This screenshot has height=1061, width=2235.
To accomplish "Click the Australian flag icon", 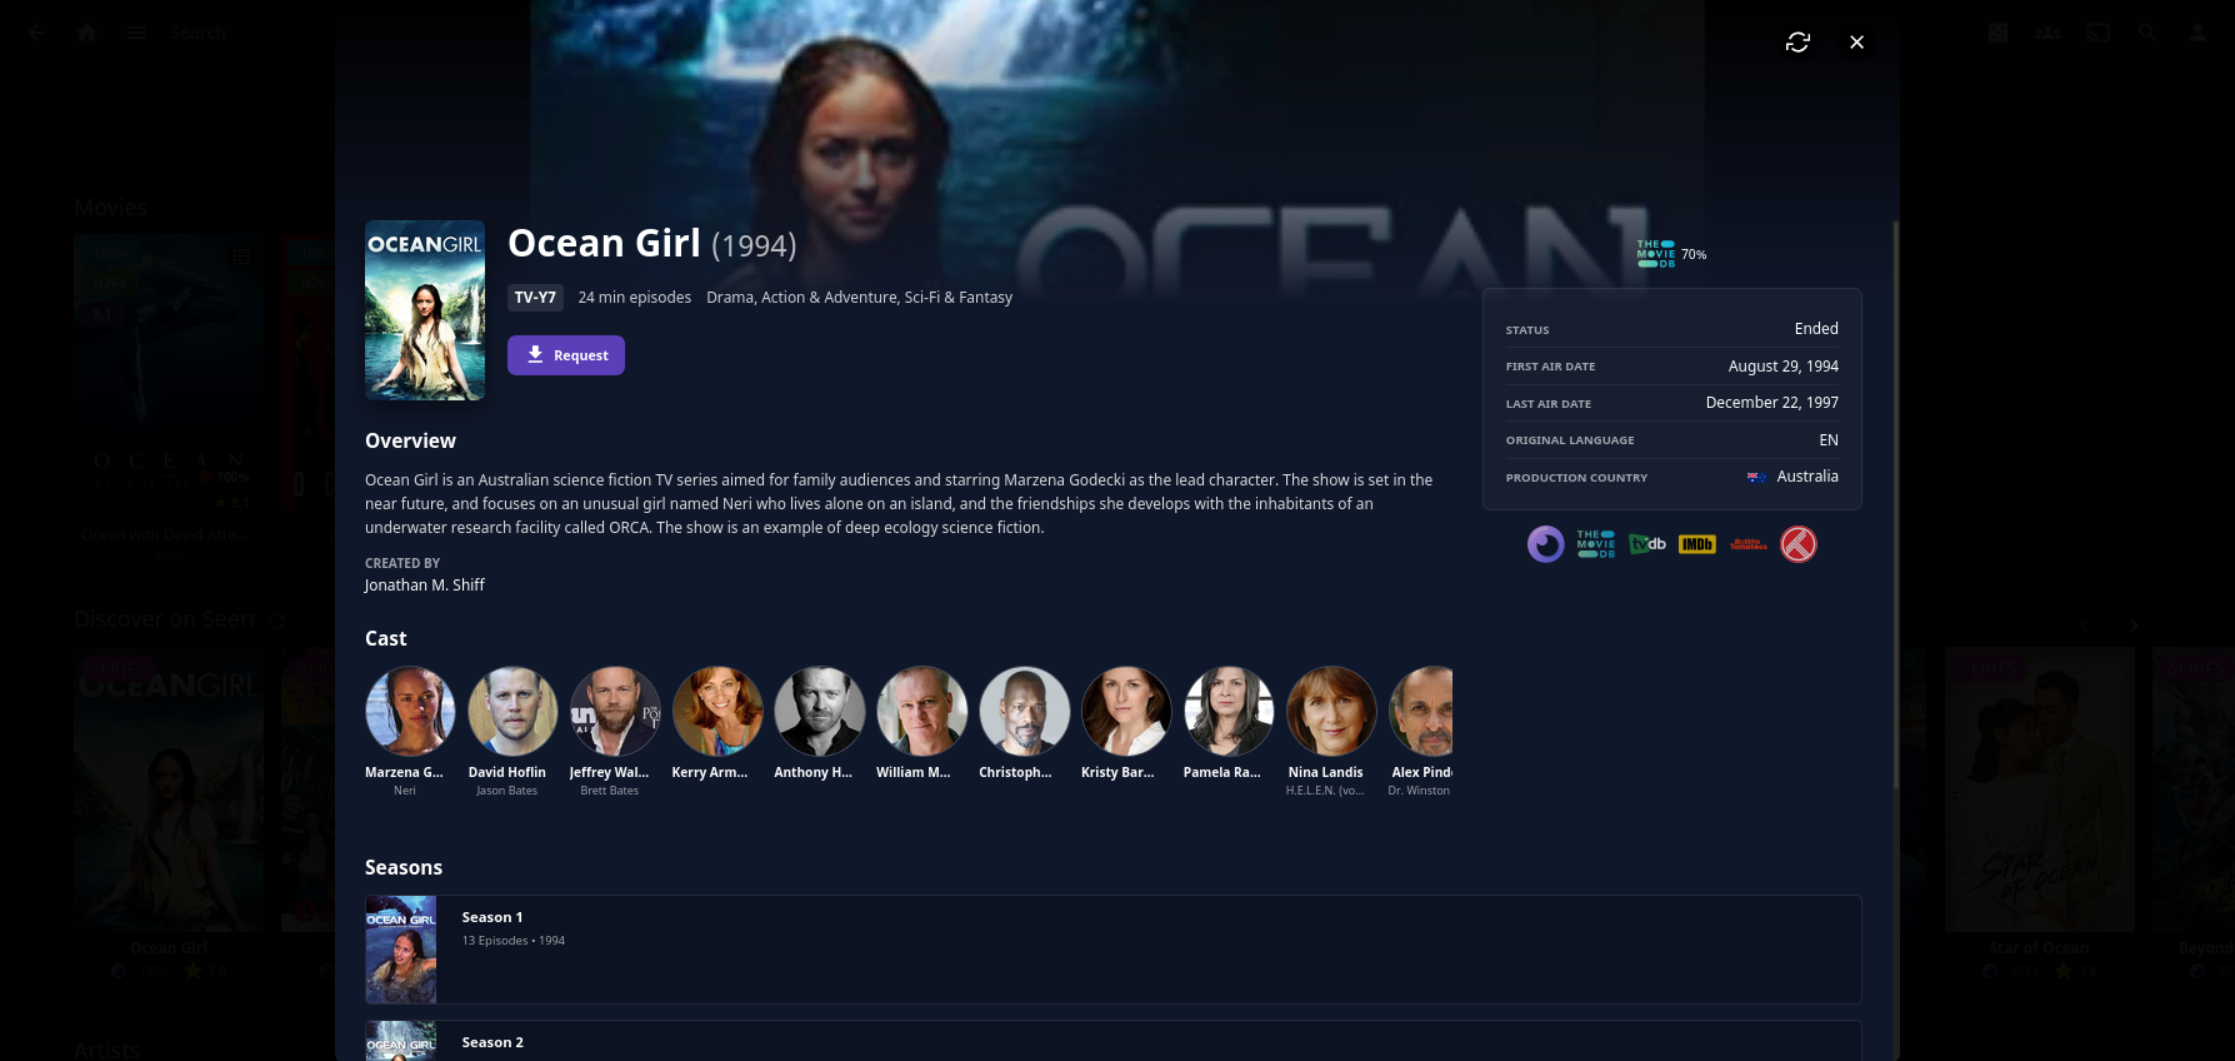I will pyautogui.click(x=1756, y=477).
